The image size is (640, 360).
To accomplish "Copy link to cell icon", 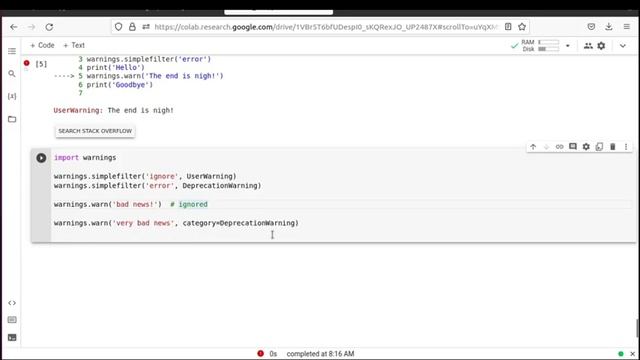I will point(560,147).
